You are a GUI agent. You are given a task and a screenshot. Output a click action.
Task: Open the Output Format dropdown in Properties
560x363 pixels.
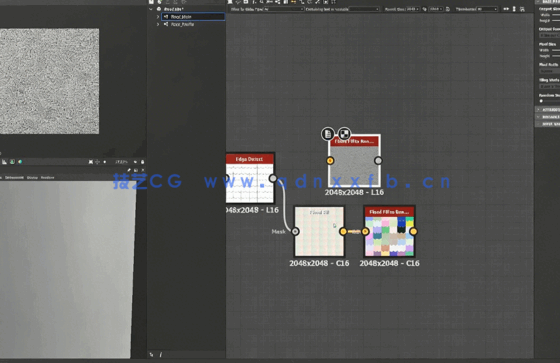coord(550,35)
